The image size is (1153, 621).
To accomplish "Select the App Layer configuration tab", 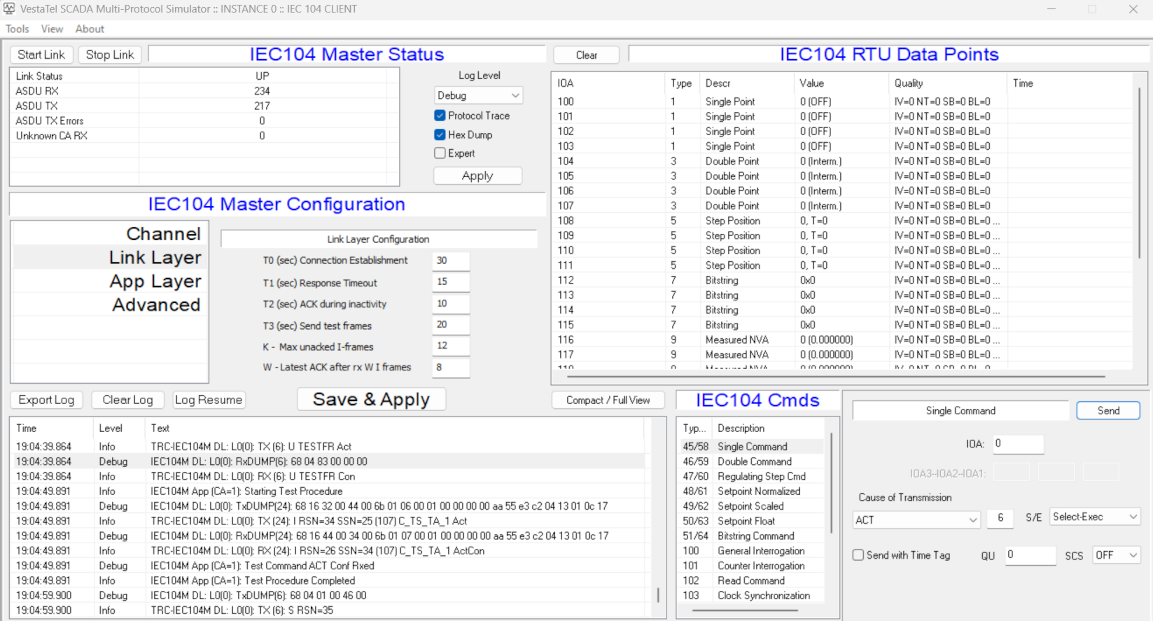I will click(x=155, y=281).
